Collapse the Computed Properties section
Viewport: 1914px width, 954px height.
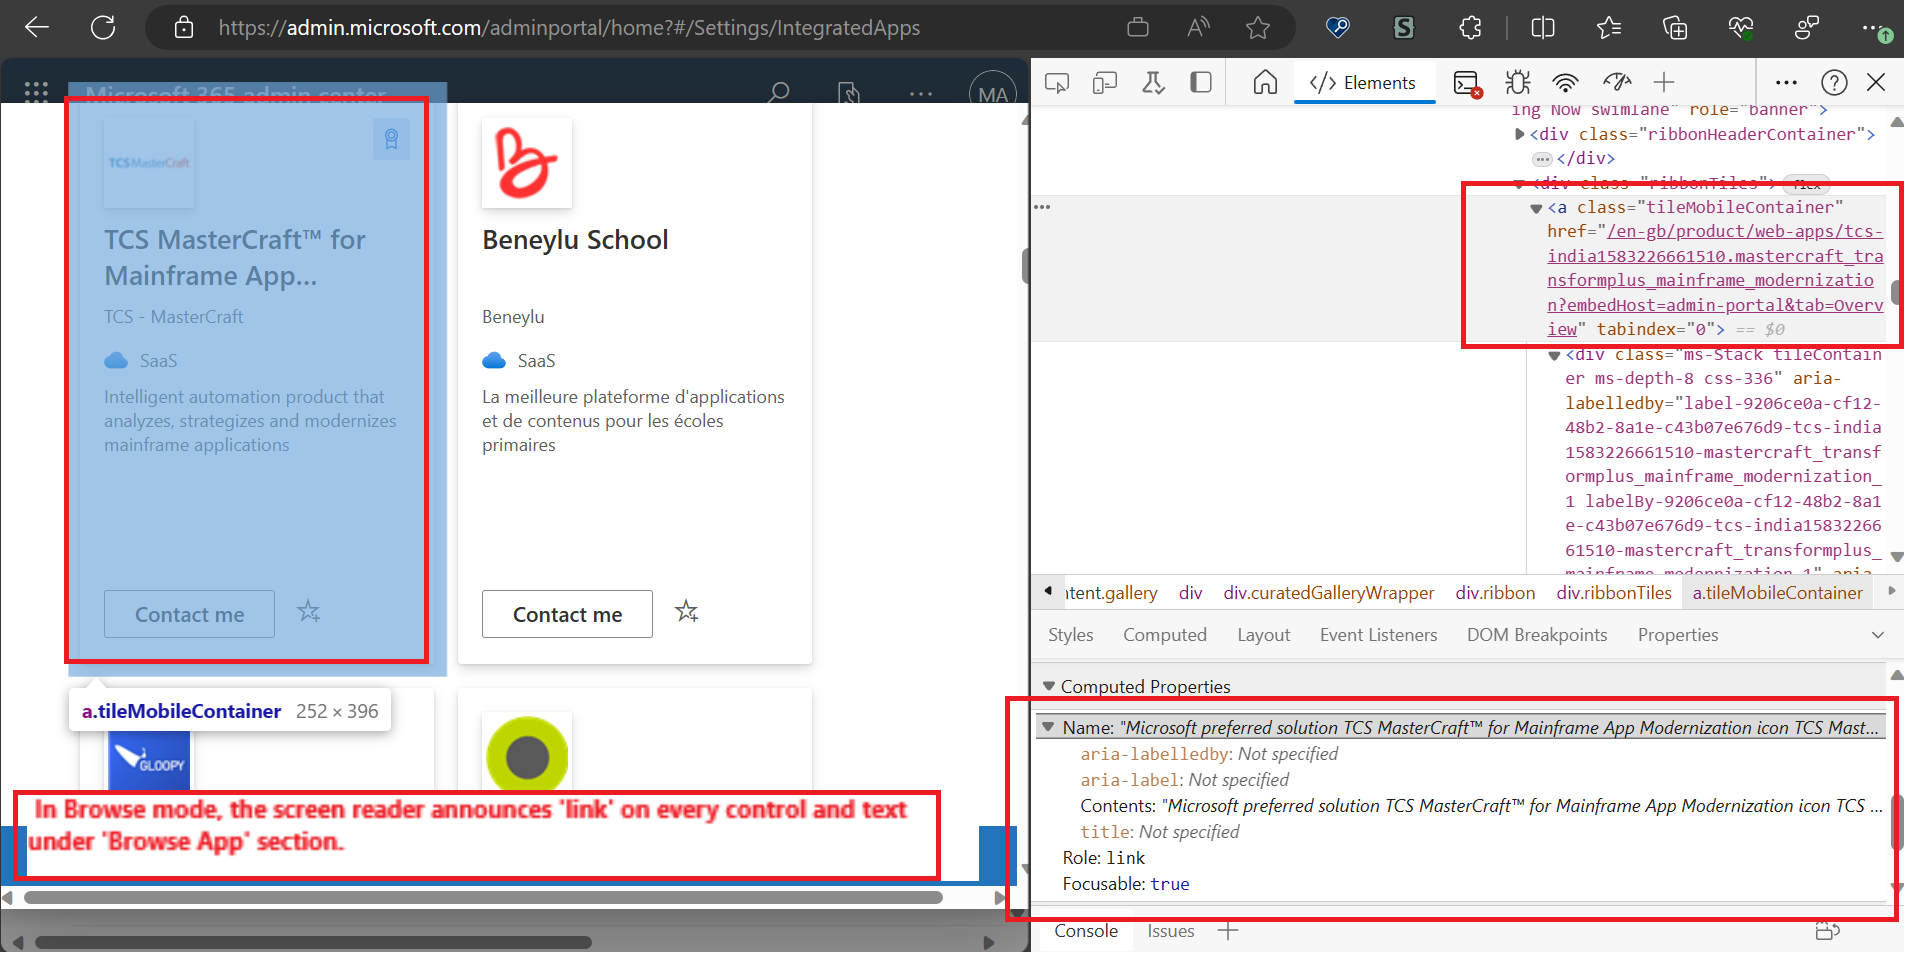point(1049,687)
